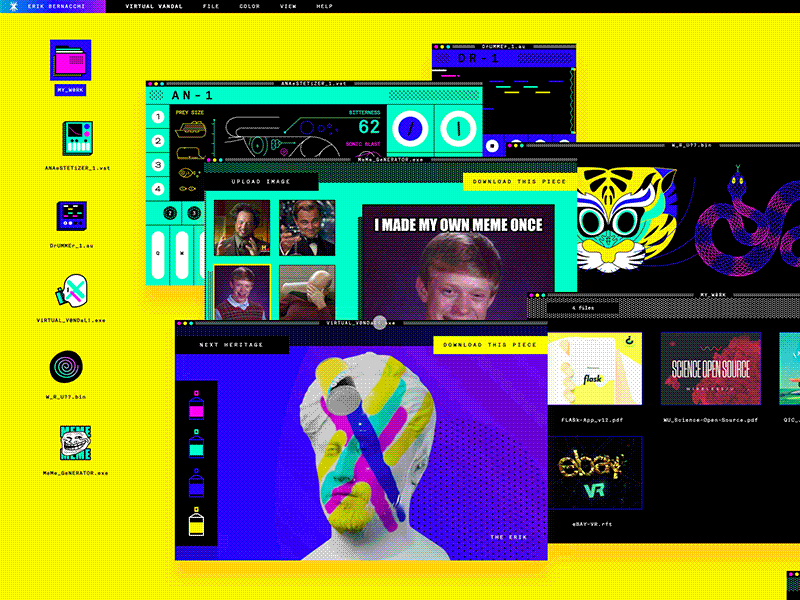Open the Science Open Source thumbnail
This screenshot has height=600, width=800.
point(711,368)
